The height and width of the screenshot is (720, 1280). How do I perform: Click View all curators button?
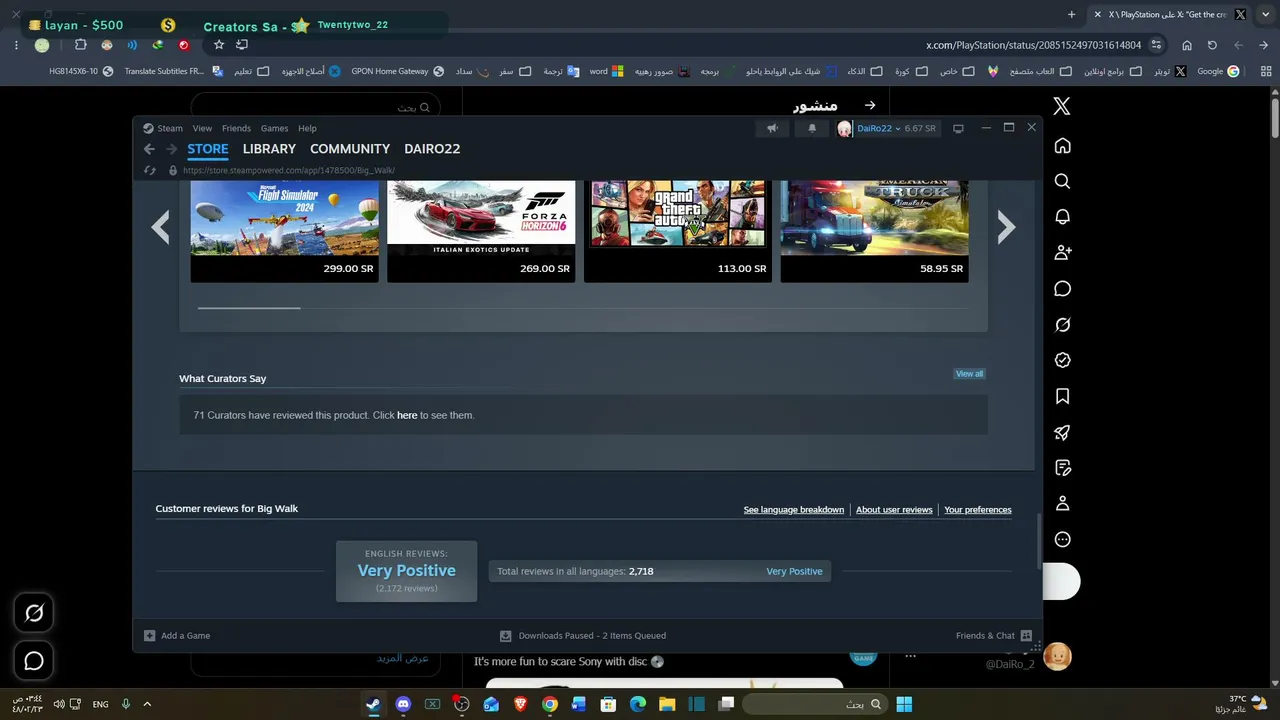point(969,374)
